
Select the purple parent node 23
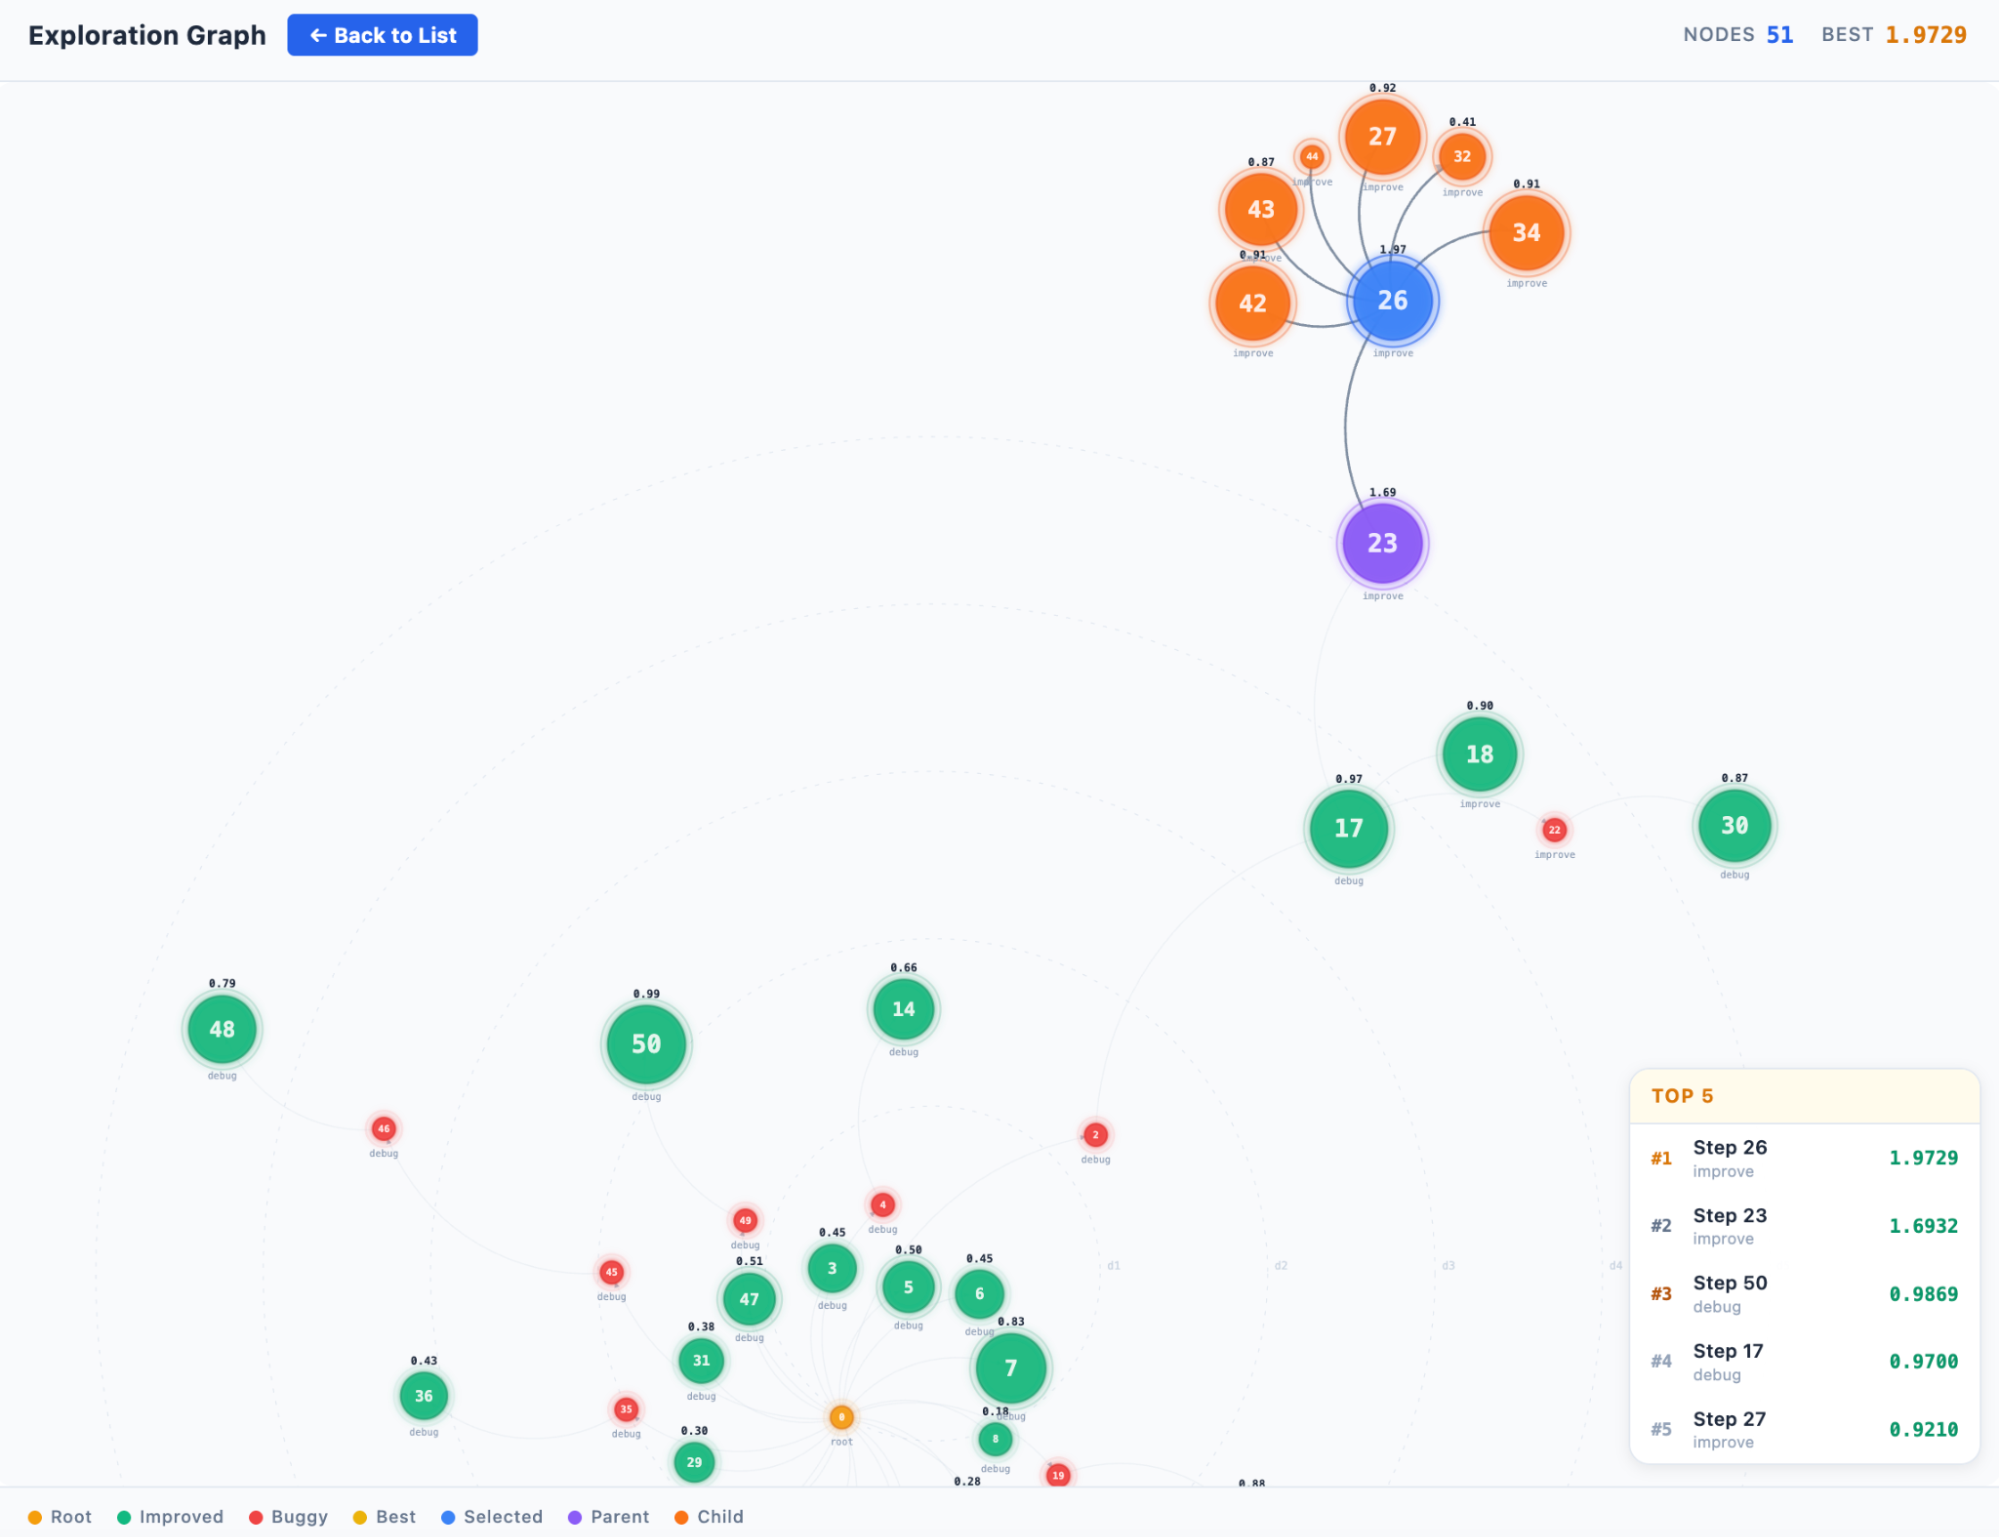coord(1382,543)
